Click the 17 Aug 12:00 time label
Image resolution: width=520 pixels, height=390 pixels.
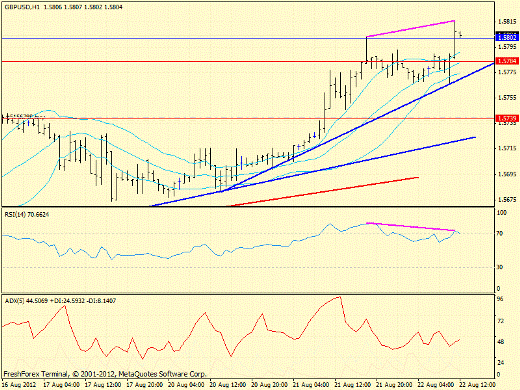[103, 385]
